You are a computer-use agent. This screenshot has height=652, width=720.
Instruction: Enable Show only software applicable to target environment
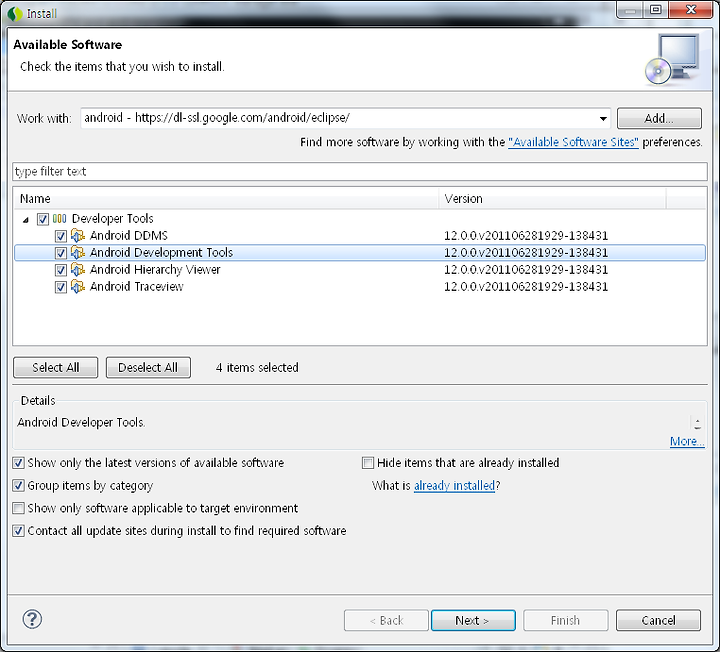point(18,508)
